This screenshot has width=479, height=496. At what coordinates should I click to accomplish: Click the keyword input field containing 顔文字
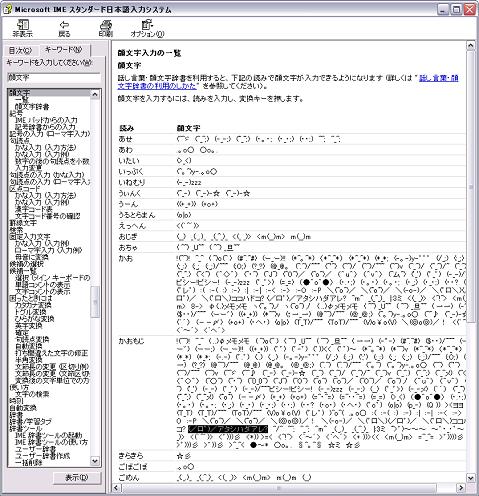(x=54, y=78)
